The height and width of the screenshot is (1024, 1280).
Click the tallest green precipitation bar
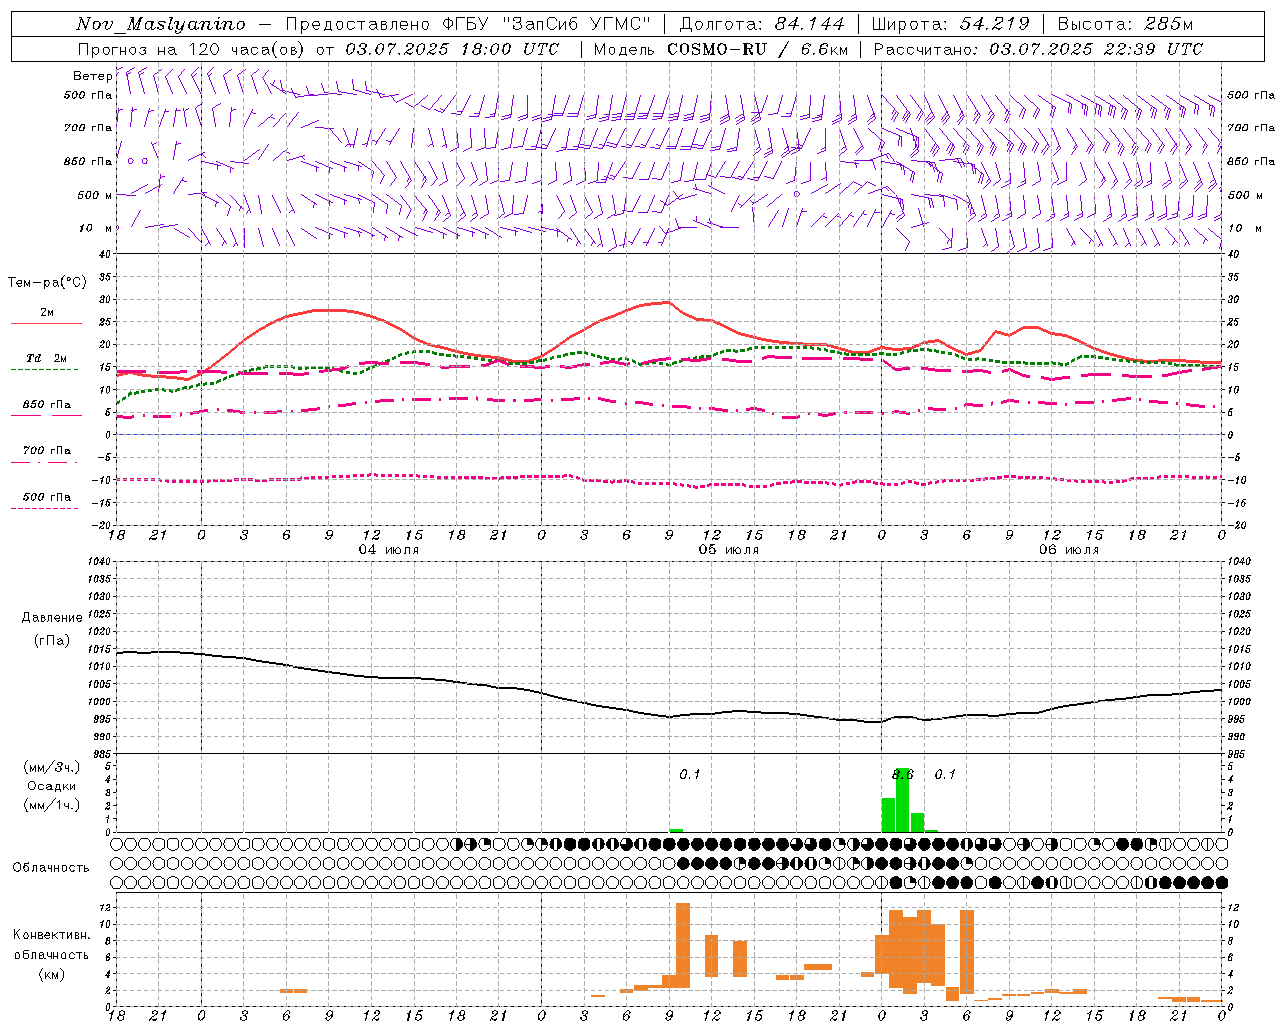903,800
